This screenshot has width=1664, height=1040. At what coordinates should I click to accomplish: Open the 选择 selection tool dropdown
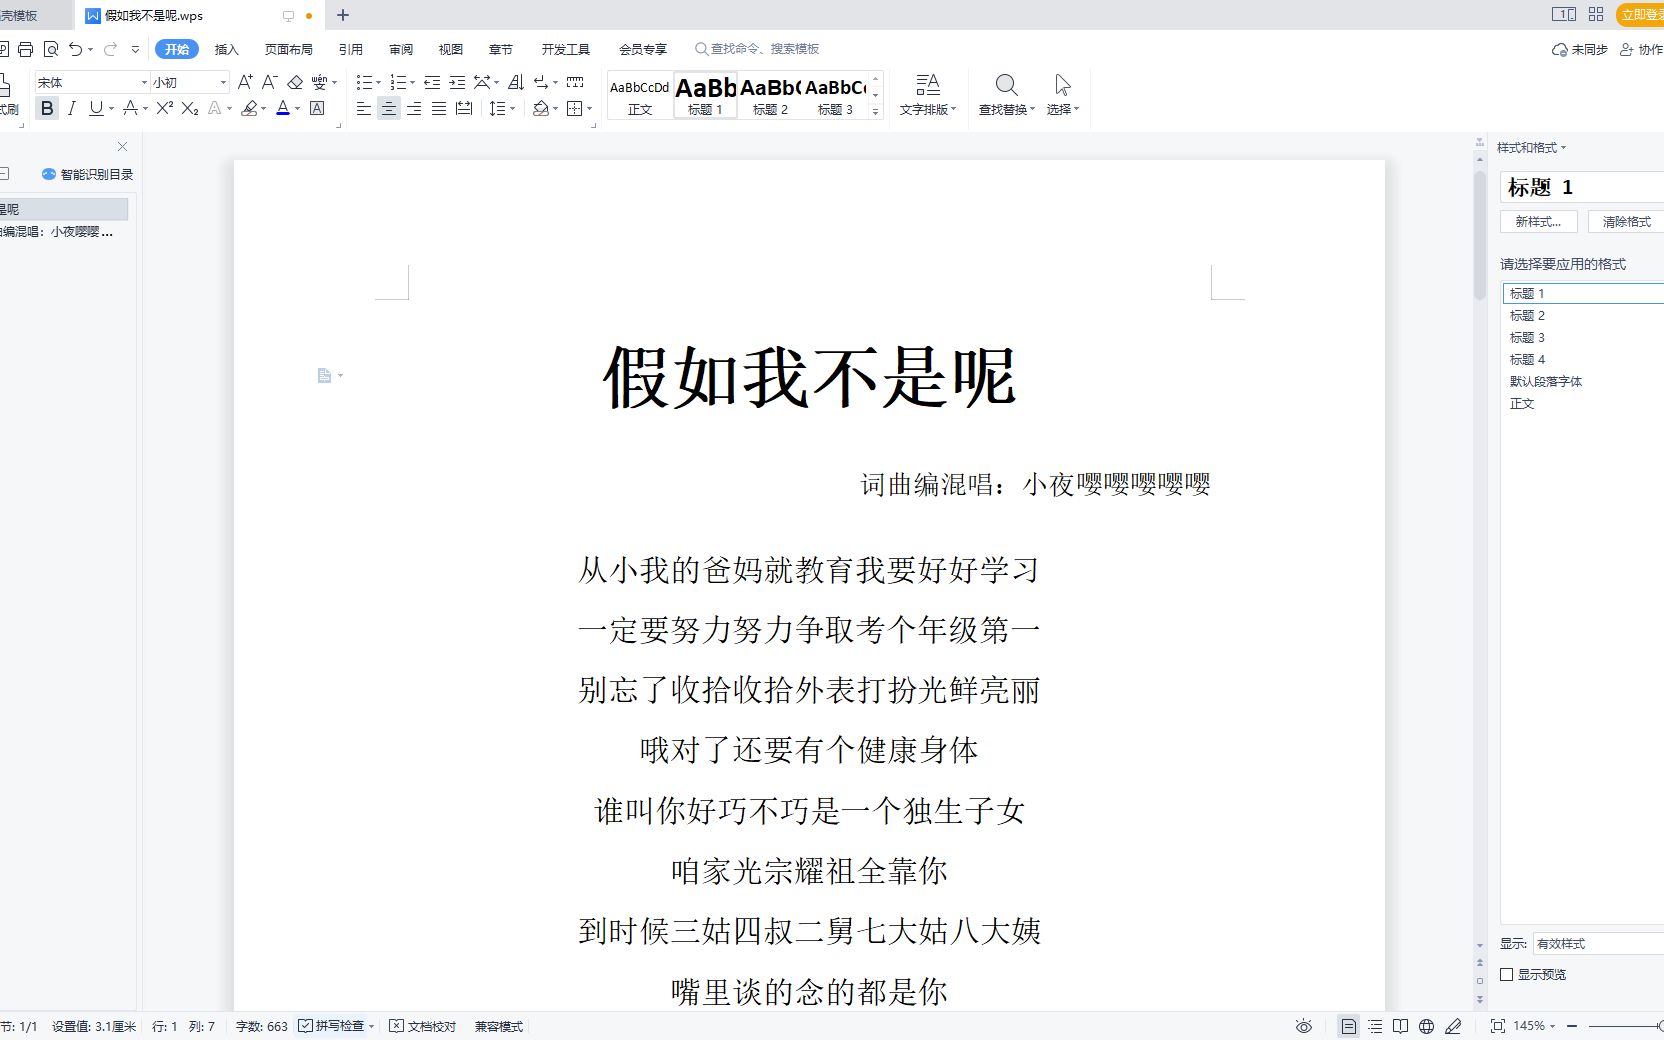point(1063,95)
